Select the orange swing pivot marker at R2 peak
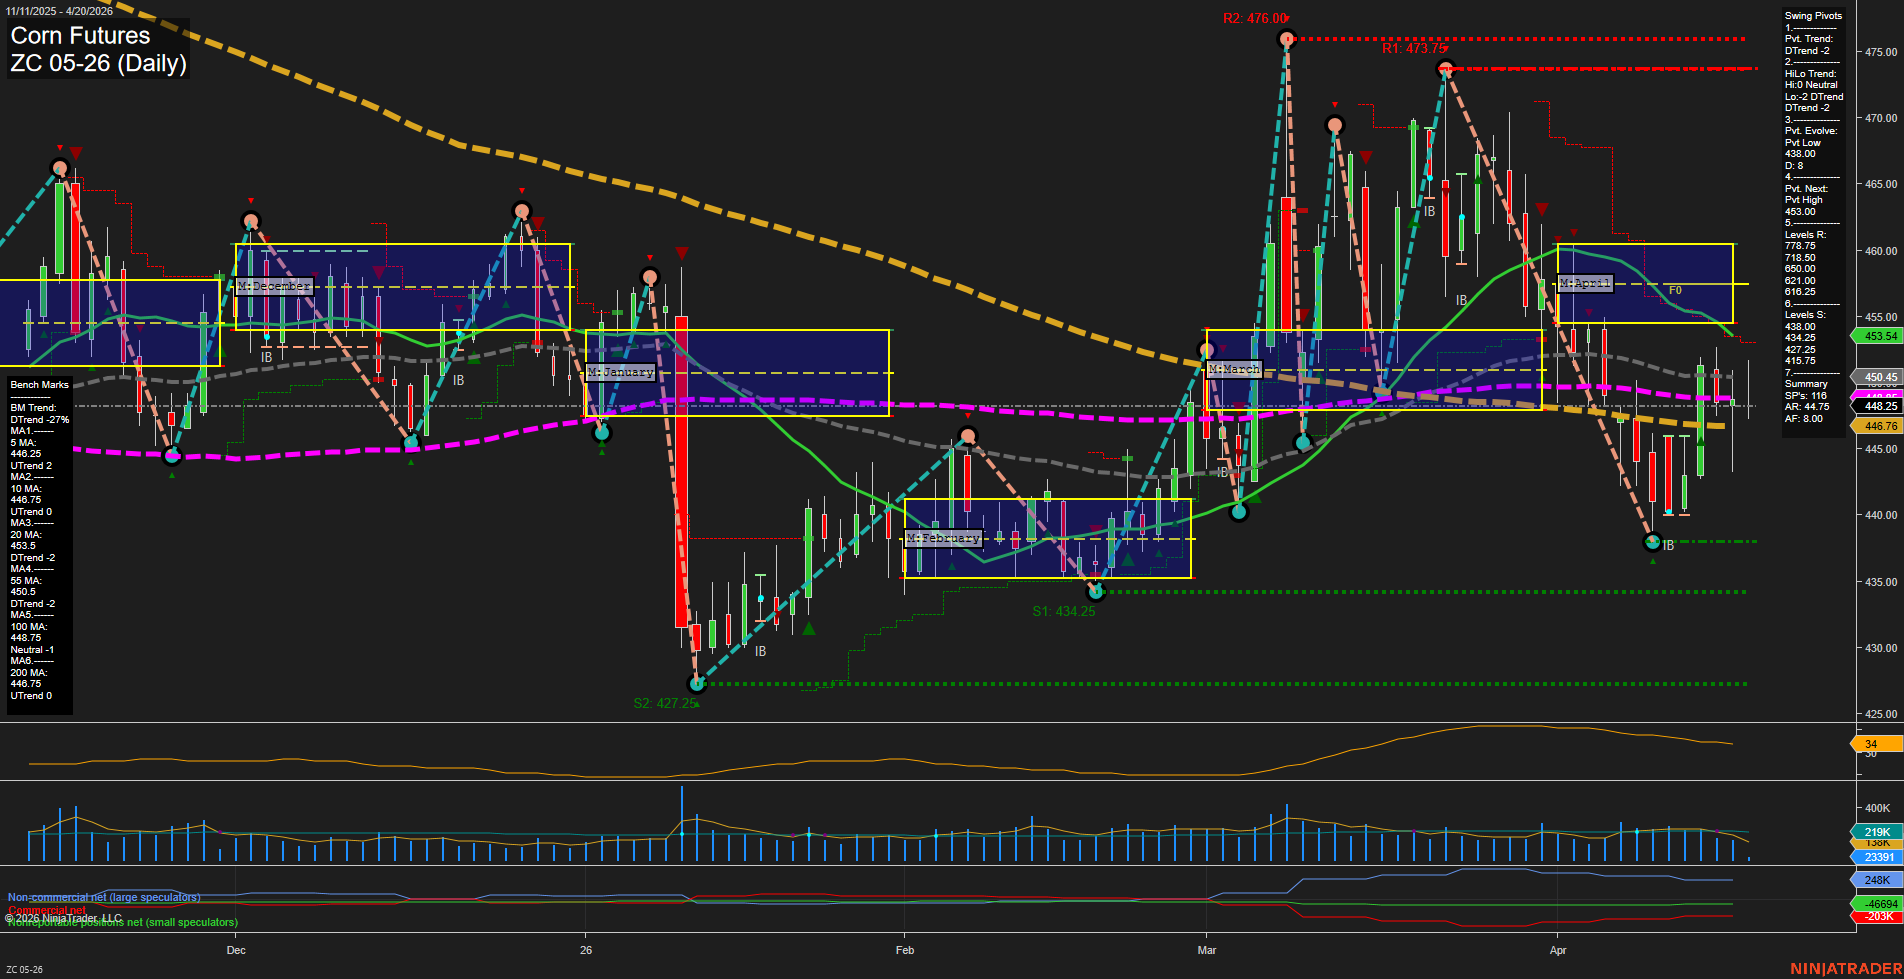Image resolution: width=1904 pixels, height=979 pixels. [1286, 40]
